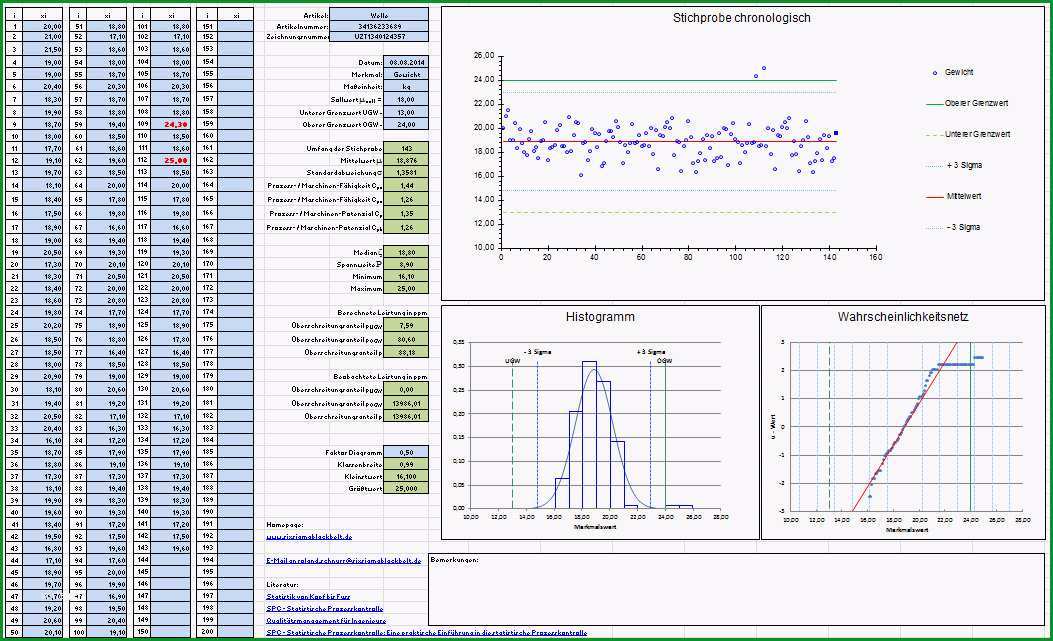The width and height of the screenshot is (1053, 641).
Task: Select the Klassenbreite value 0,99
Action: pos(406,464)
